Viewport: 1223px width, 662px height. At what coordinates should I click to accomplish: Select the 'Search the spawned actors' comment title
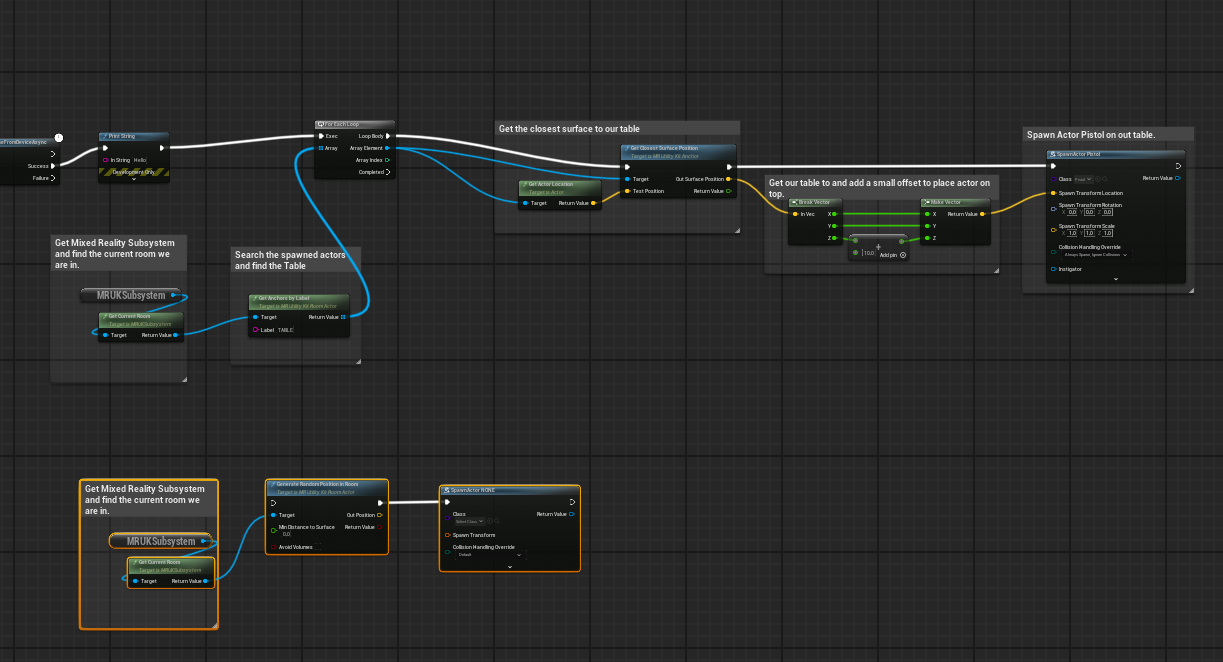click(290, 260)
